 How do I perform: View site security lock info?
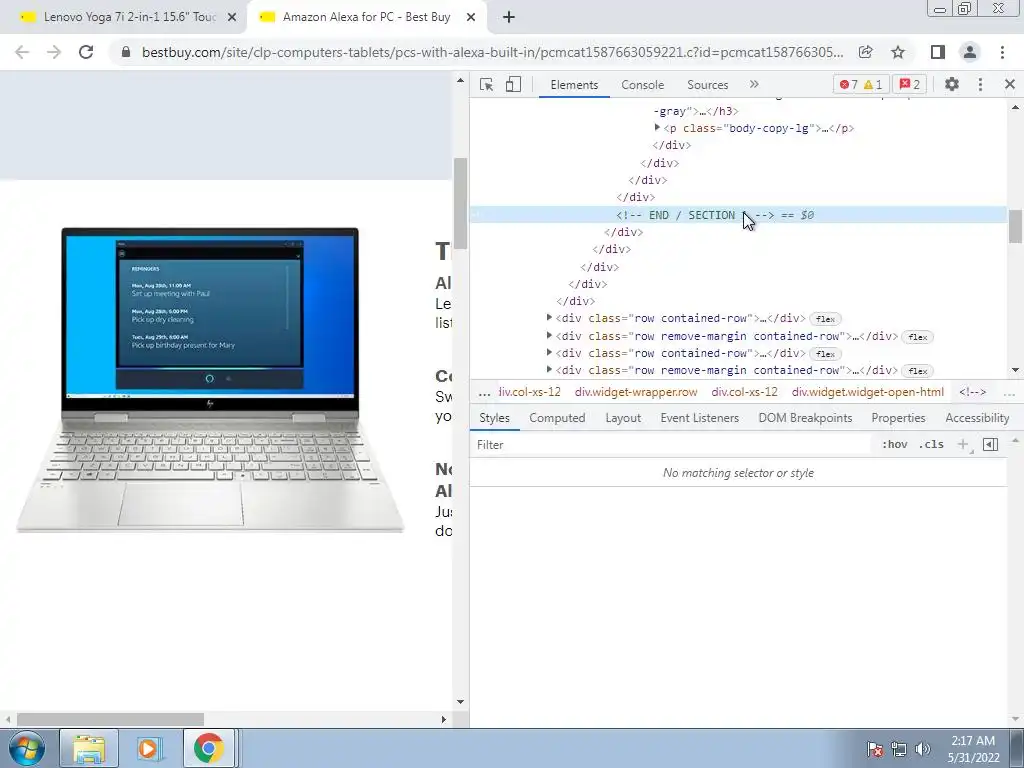126,52
